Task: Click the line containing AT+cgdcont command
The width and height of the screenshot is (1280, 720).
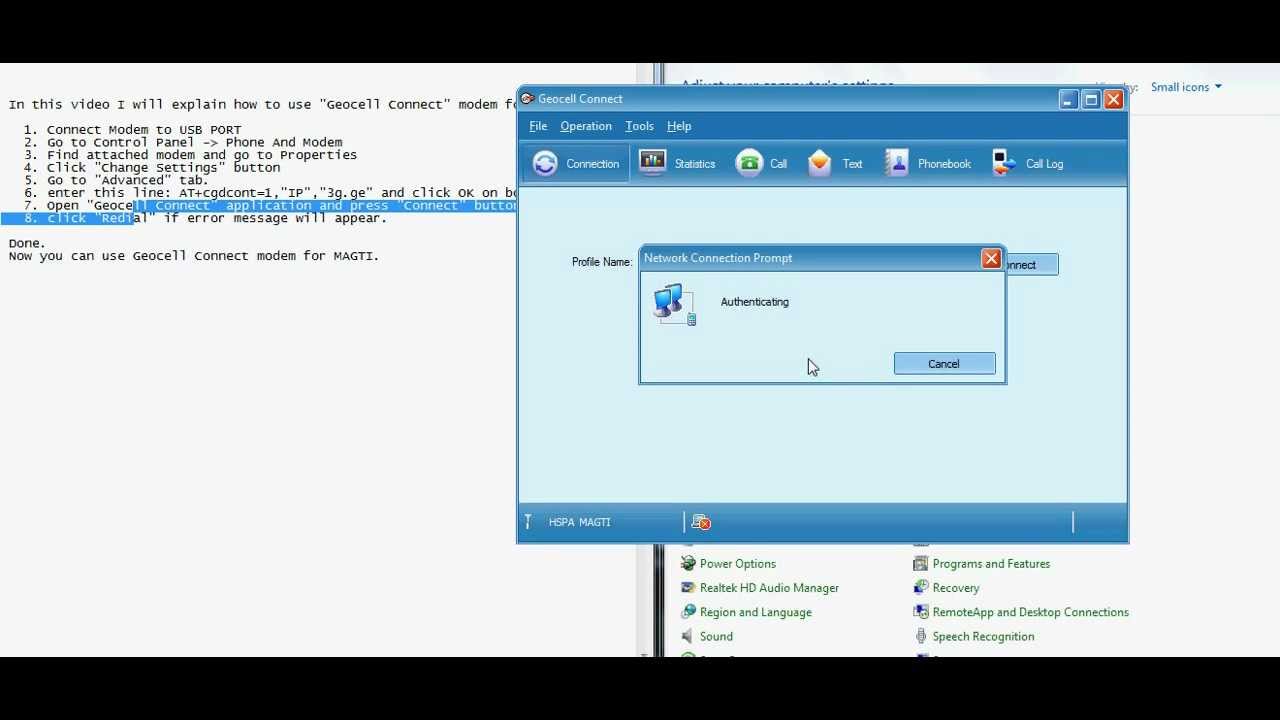Action: click(x=270, y=193)
